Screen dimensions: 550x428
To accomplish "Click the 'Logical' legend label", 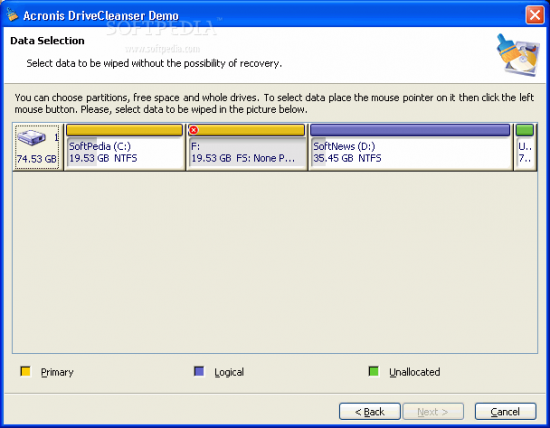I will pyautogui.click(x=229, y=372).
